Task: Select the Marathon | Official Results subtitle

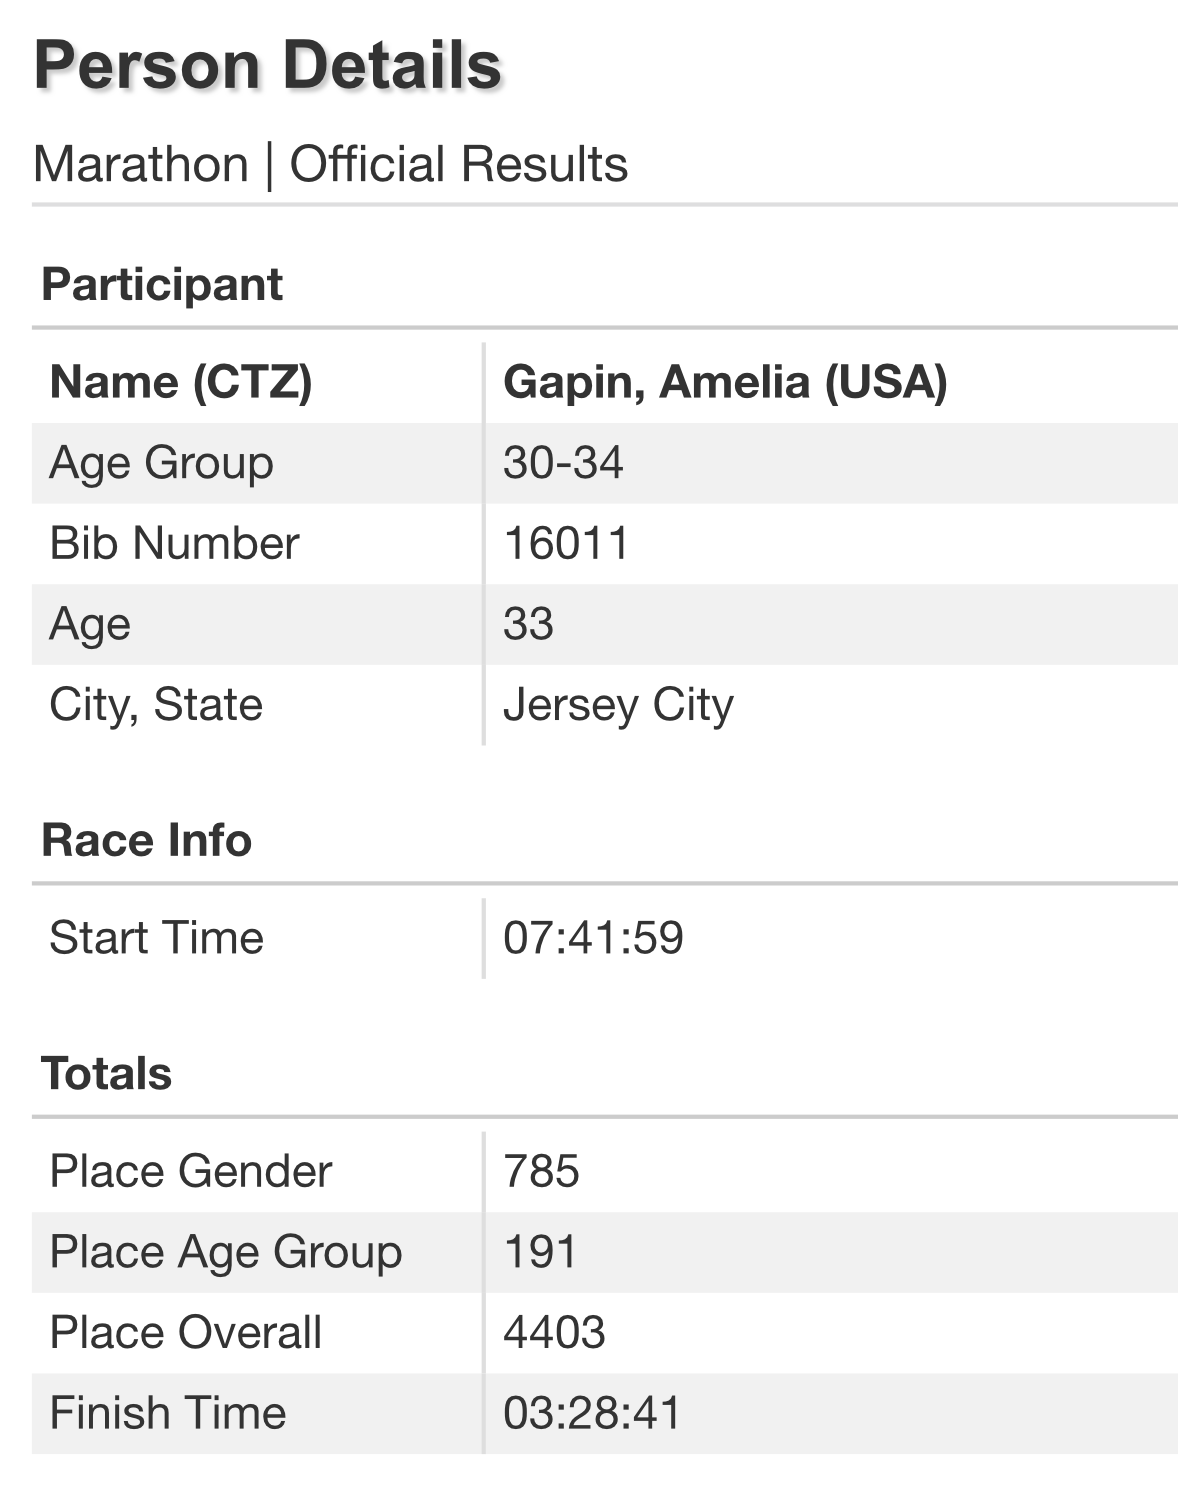Action: (x=330, y=164)
